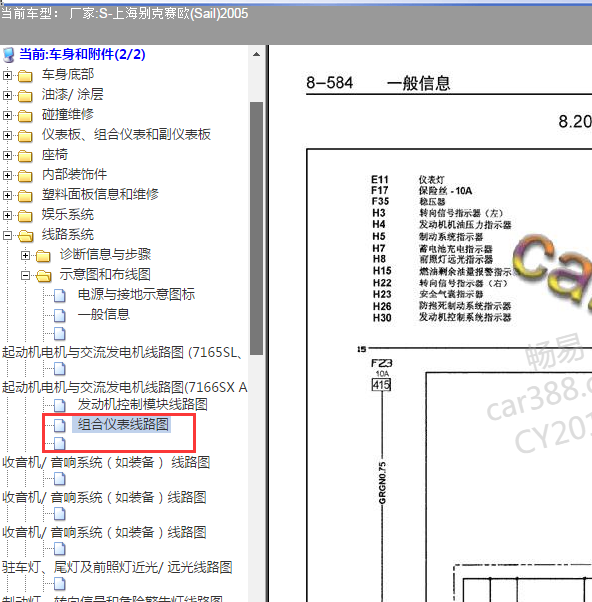Click the F23 fuse label in diagram
The height and width of the screenshot is (602, 592).
pyautogui.click(x=381, y=363)
